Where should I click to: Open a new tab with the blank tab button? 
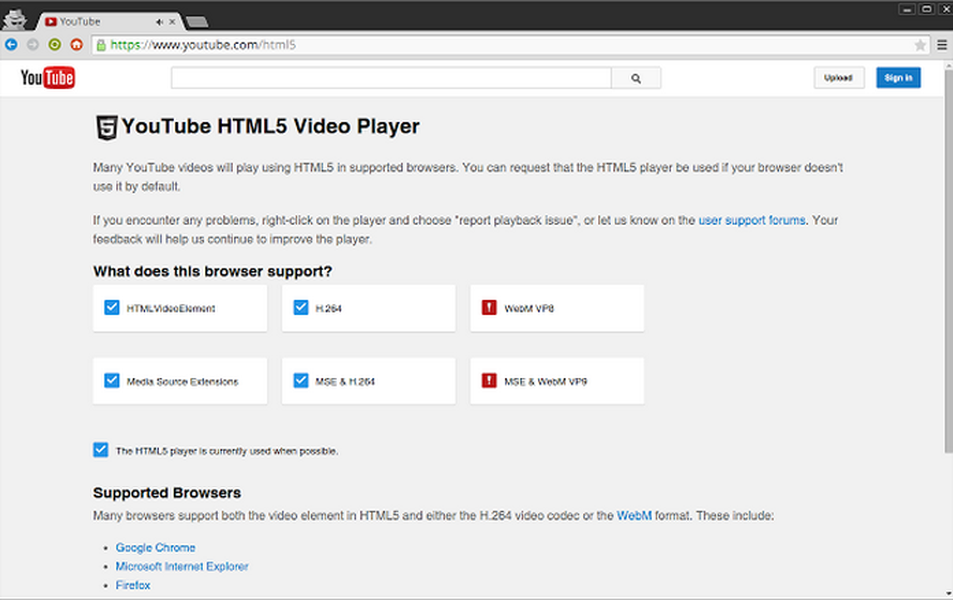197,22
